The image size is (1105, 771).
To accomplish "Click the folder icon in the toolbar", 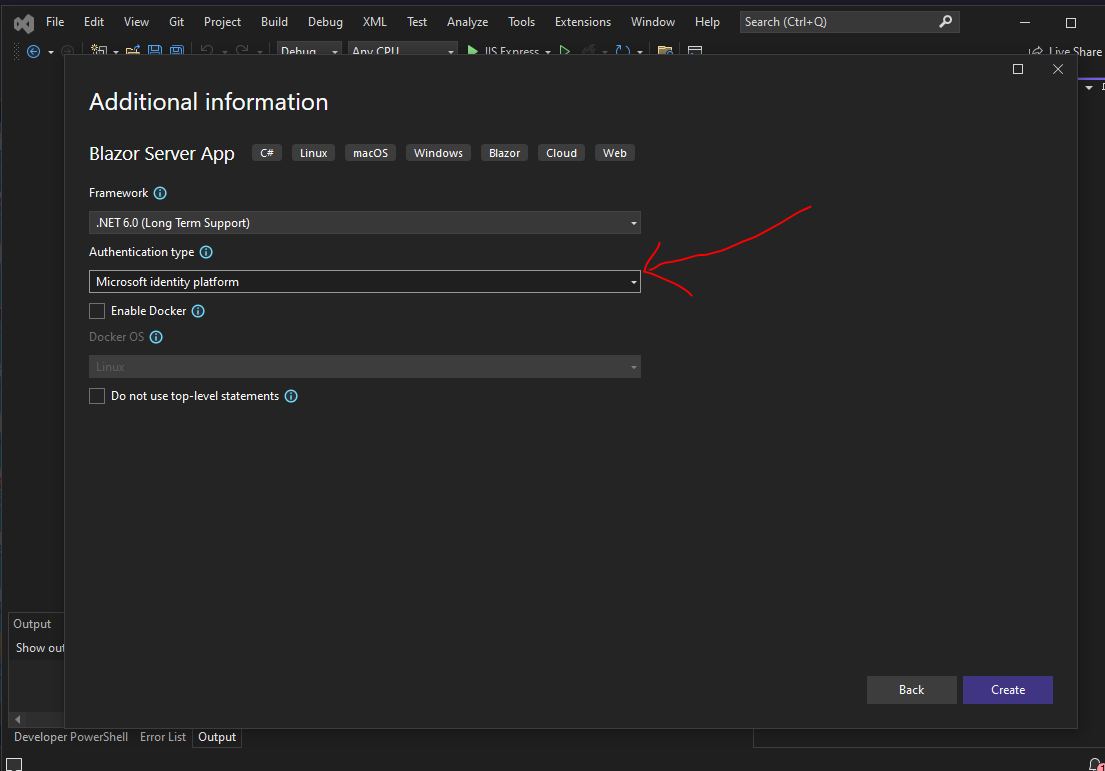I will click(x=665, y=51).
